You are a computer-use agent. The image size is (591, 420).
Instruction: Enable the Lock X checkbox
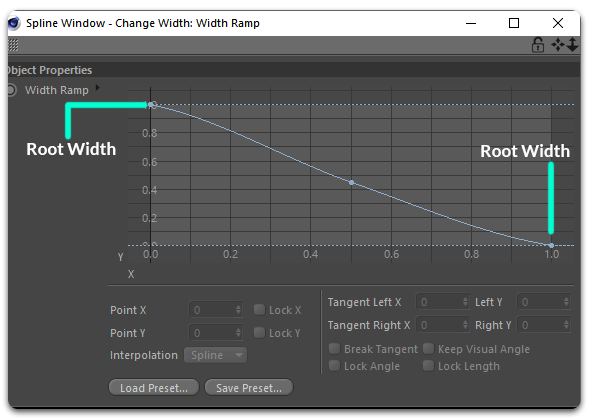[259, 310]
